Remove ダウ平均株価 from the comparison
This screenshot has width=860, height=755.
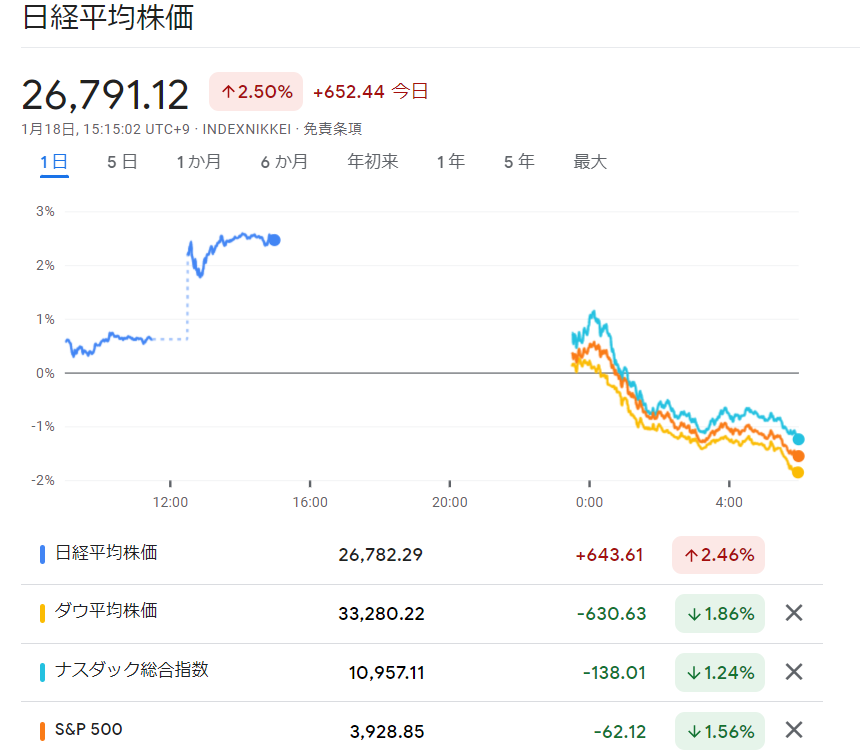tap(794, 613)
